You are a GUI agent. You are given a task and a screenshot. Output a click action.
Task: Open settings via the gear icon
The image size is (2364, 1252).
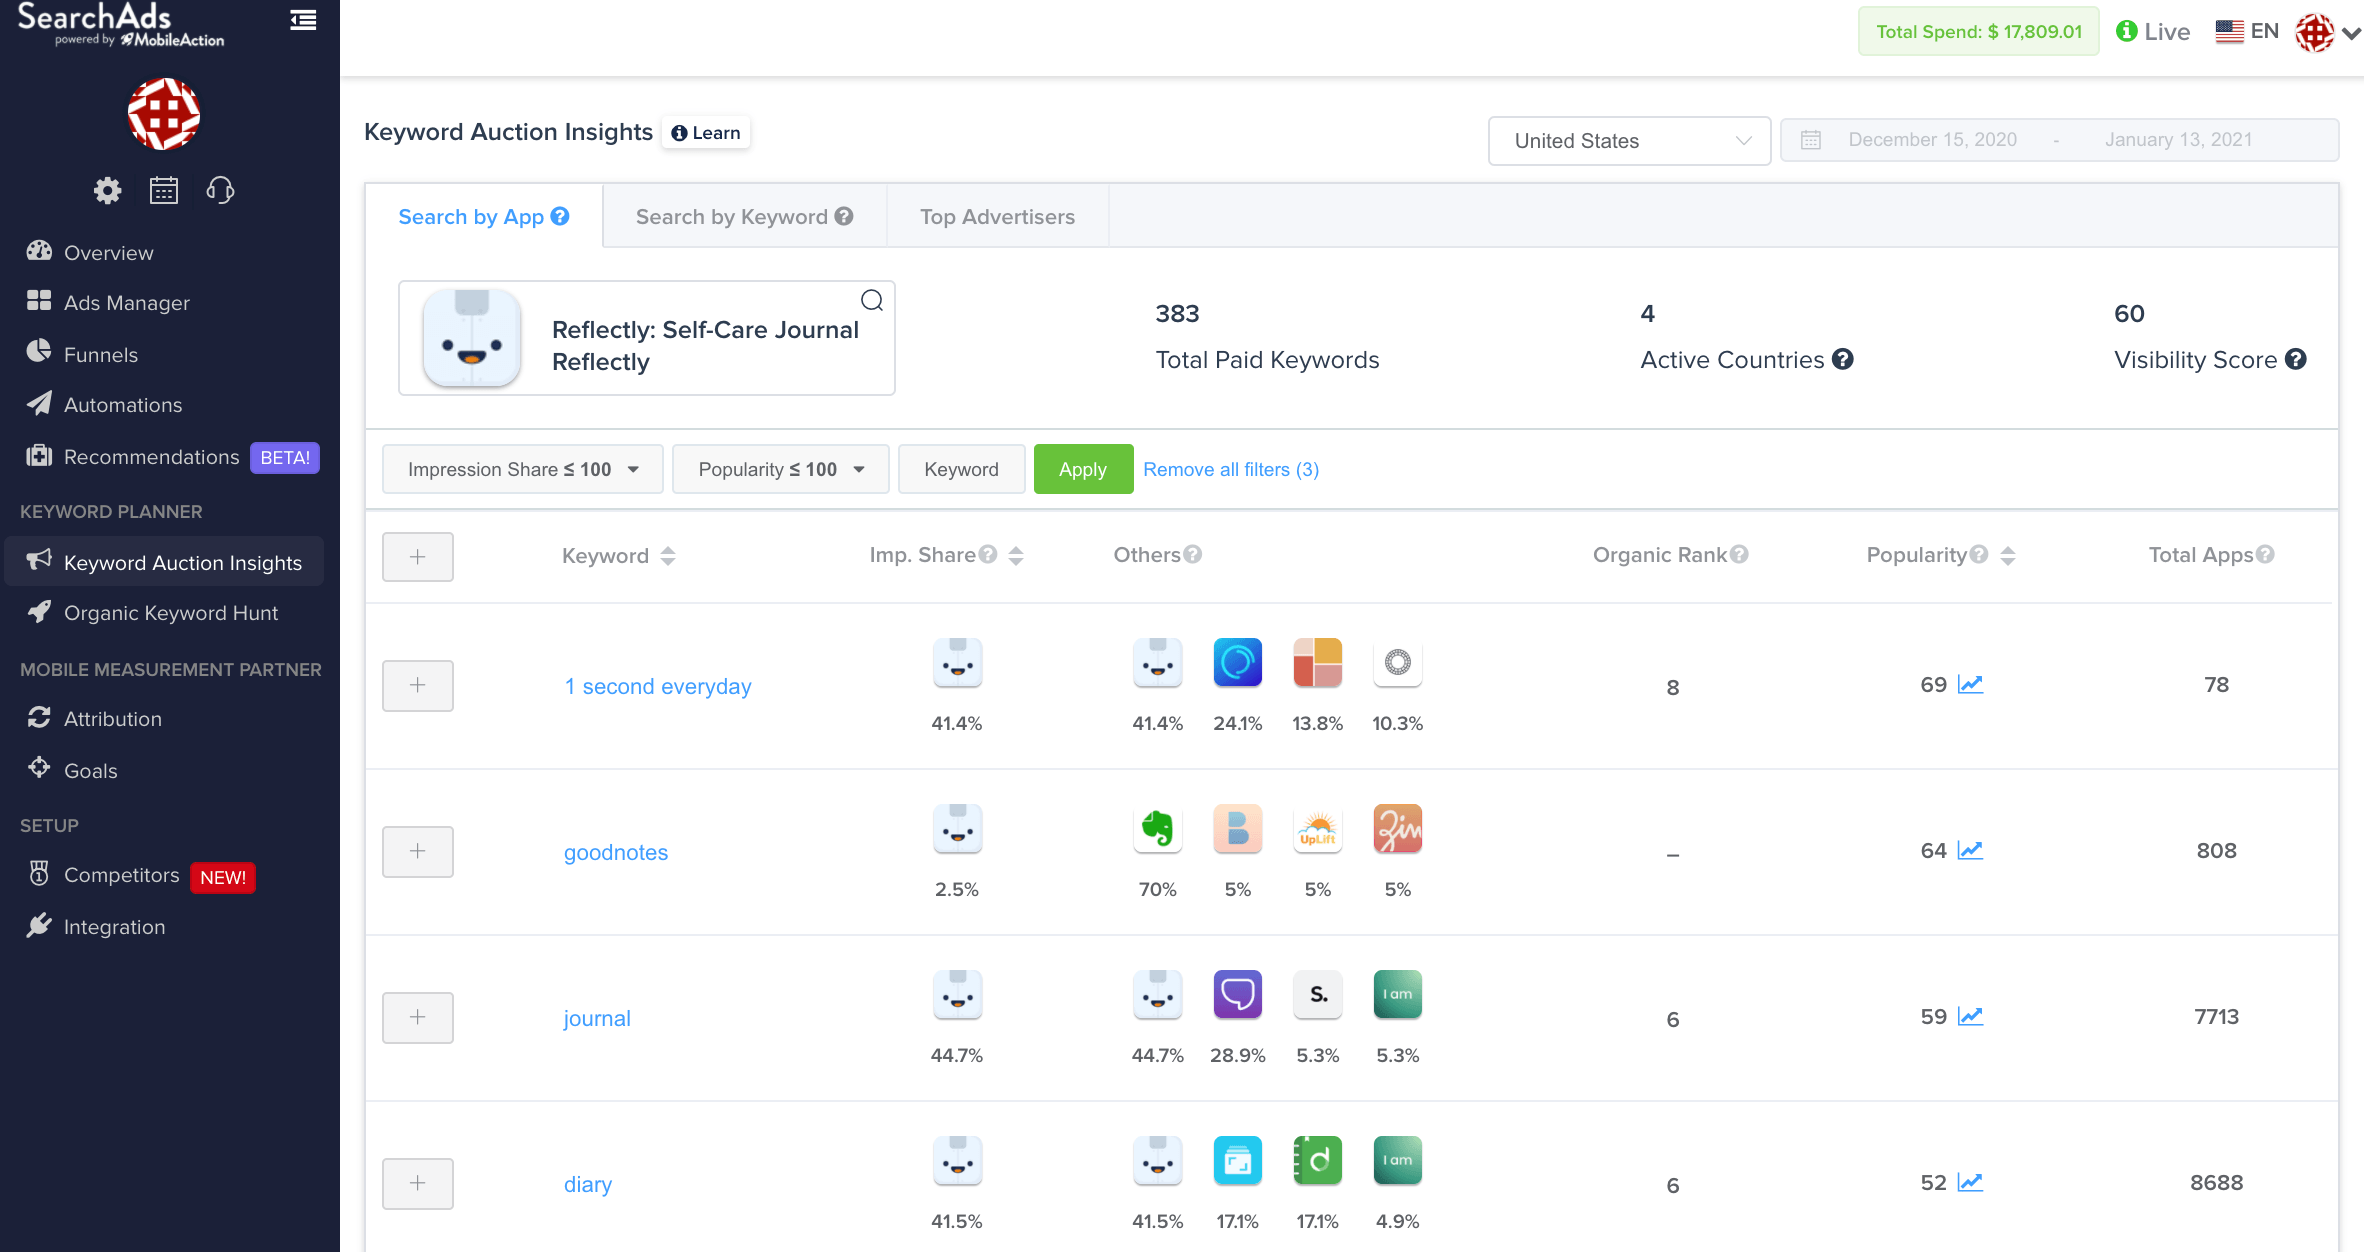[x=108, y=190]
